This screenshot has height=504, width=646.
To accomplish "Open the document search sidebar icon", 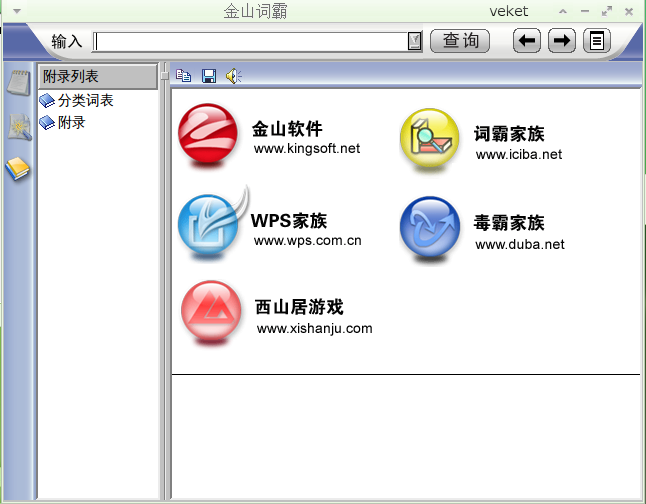I will [20, 127].
